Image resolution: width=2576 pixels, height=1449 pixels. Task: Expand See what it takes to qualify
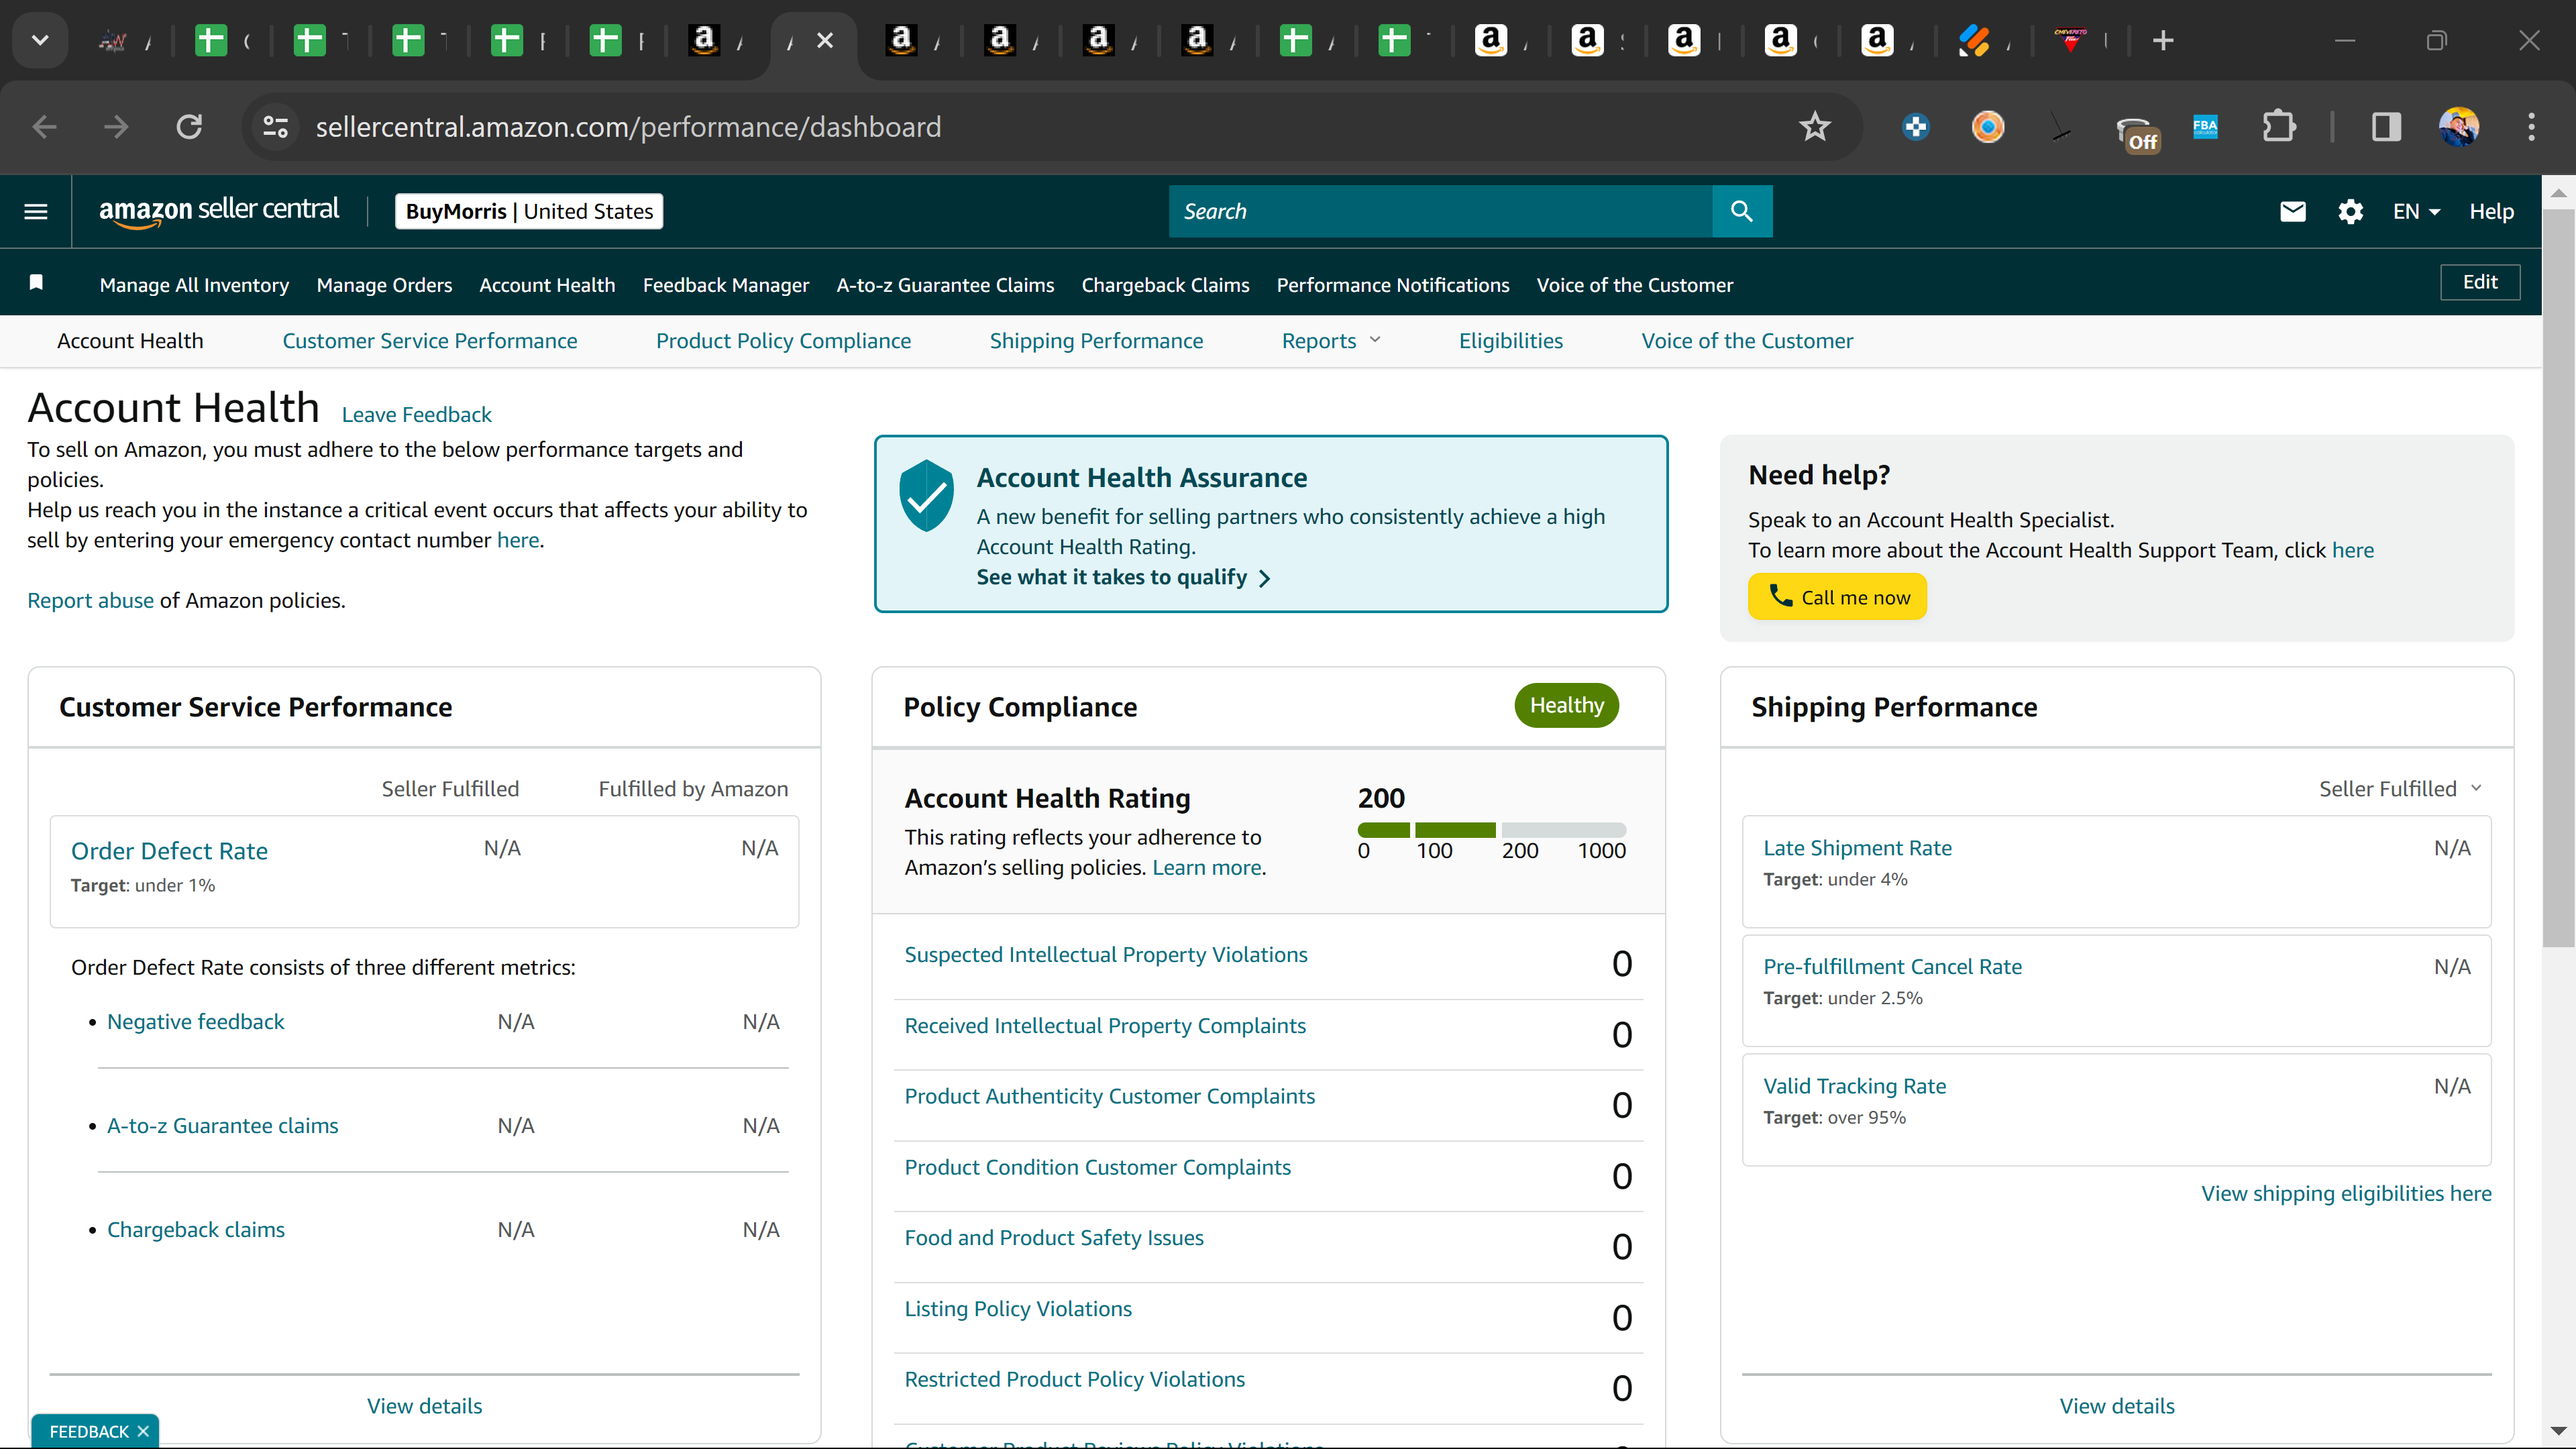[x=1123, y=577]
